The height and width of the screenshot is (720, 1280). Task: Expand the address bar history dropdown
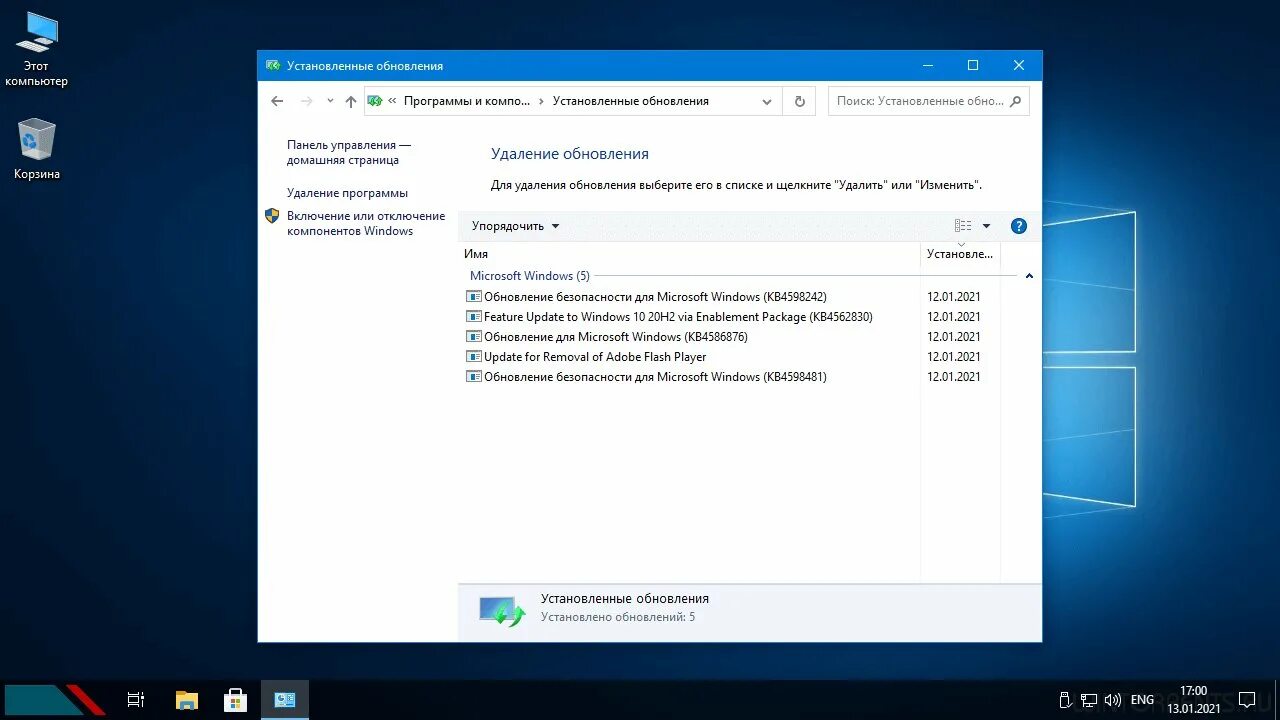[767, 101]
